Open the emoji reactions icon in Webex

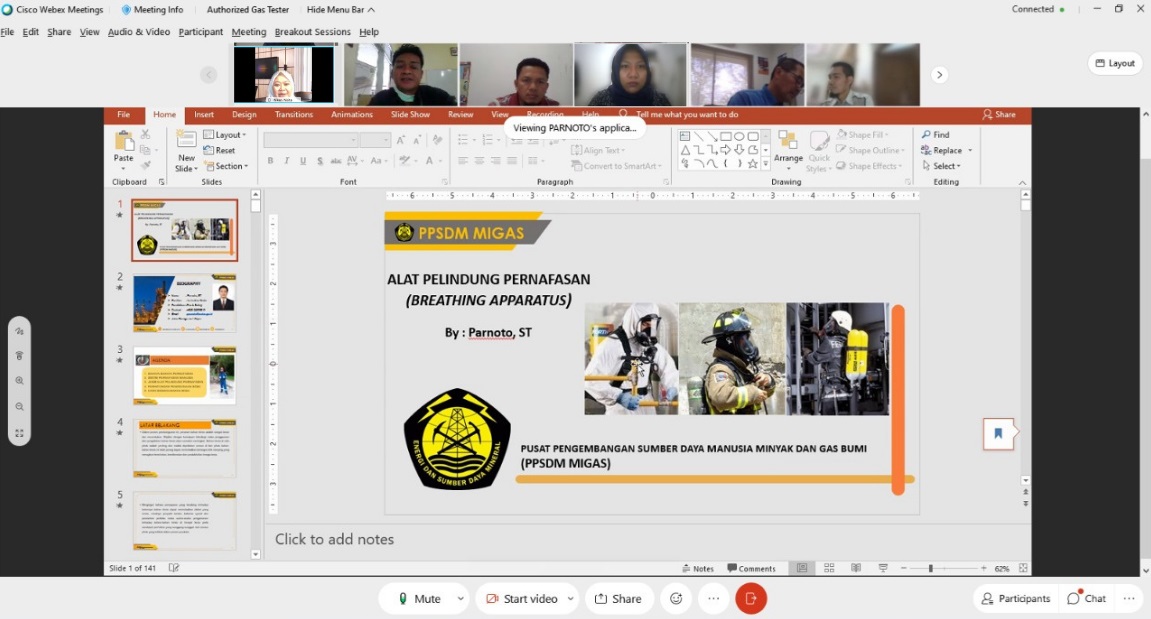(676, 598)
